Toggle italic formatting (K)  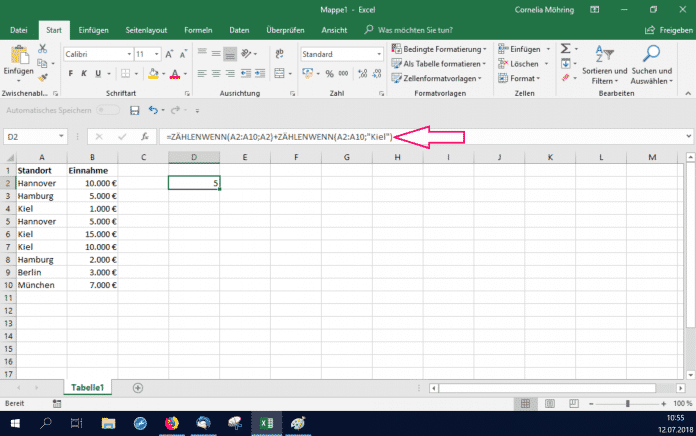[x=86, y=73]
